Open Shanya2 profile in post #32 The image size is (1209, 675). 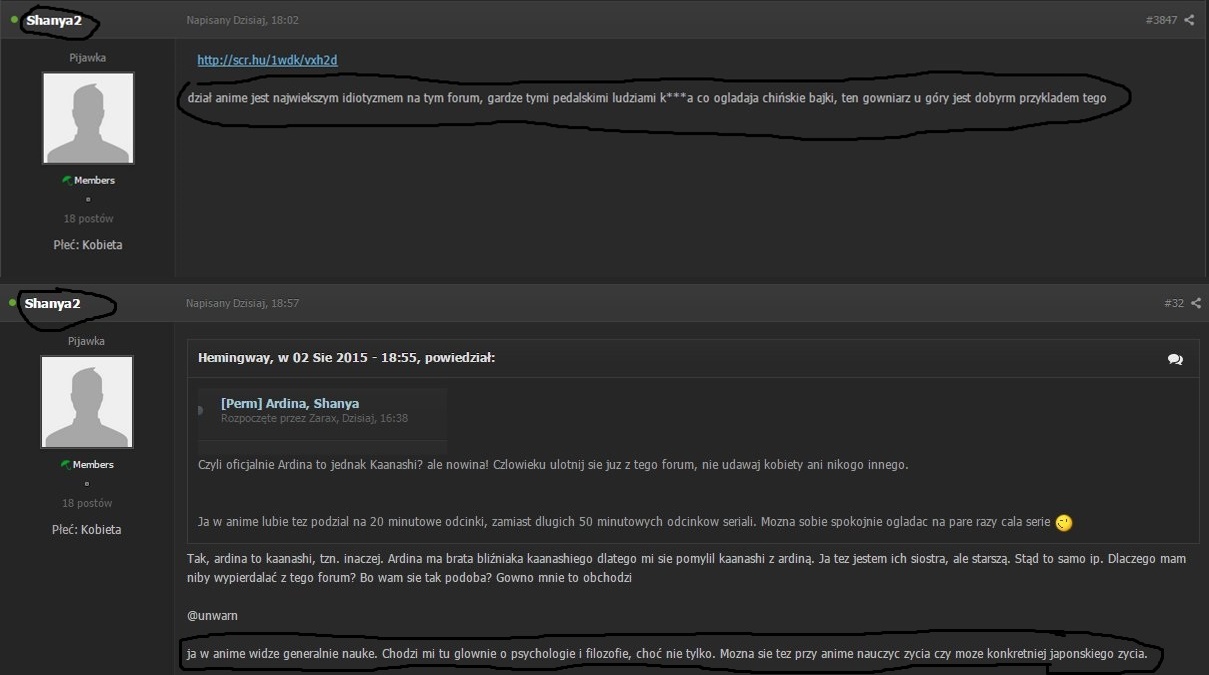pyautogui.click(x=52, y=303)
